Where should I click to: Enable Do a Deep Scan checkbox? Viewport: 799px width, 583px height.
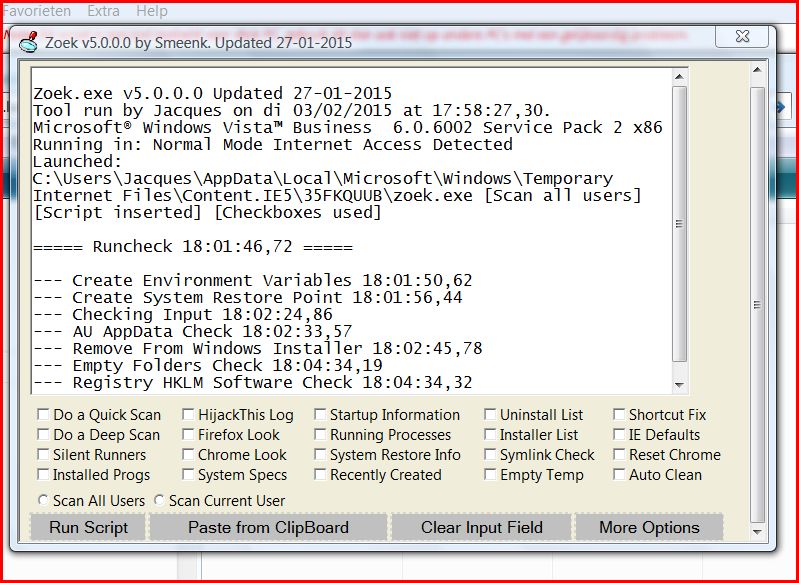(x=43, y=434)
